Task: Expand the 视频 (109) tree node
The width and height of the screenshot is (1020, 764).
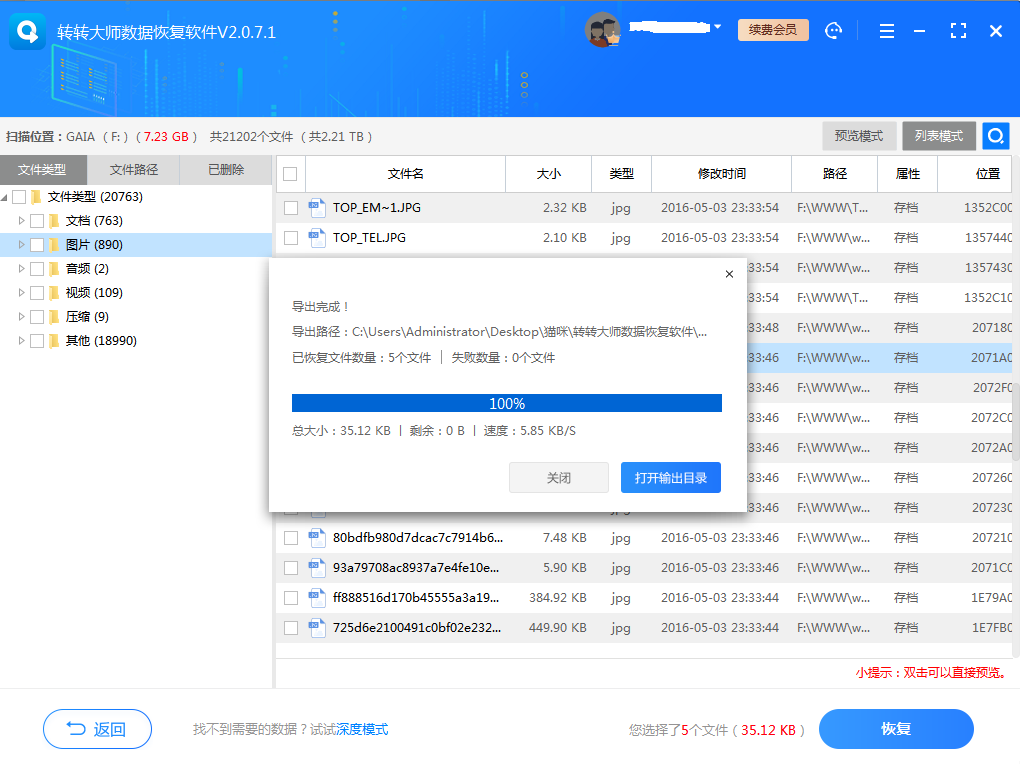Action: click(x=21, y=293)
